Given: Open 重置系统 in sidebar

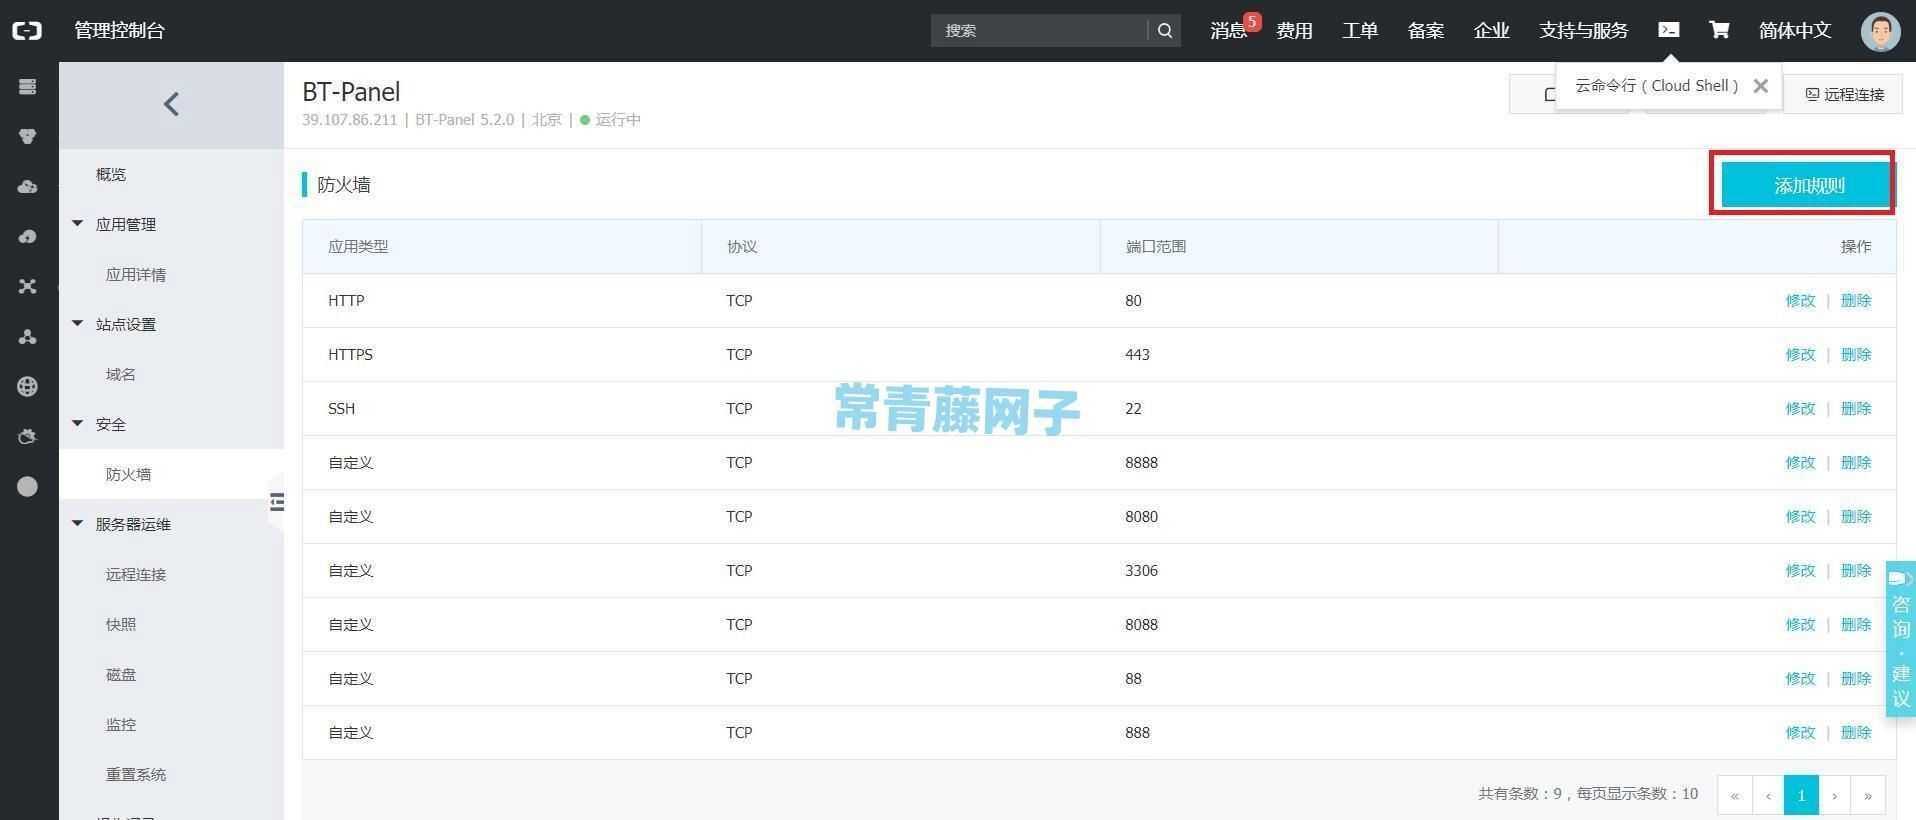Looking at the screenshot, I should tap(136, 774).
